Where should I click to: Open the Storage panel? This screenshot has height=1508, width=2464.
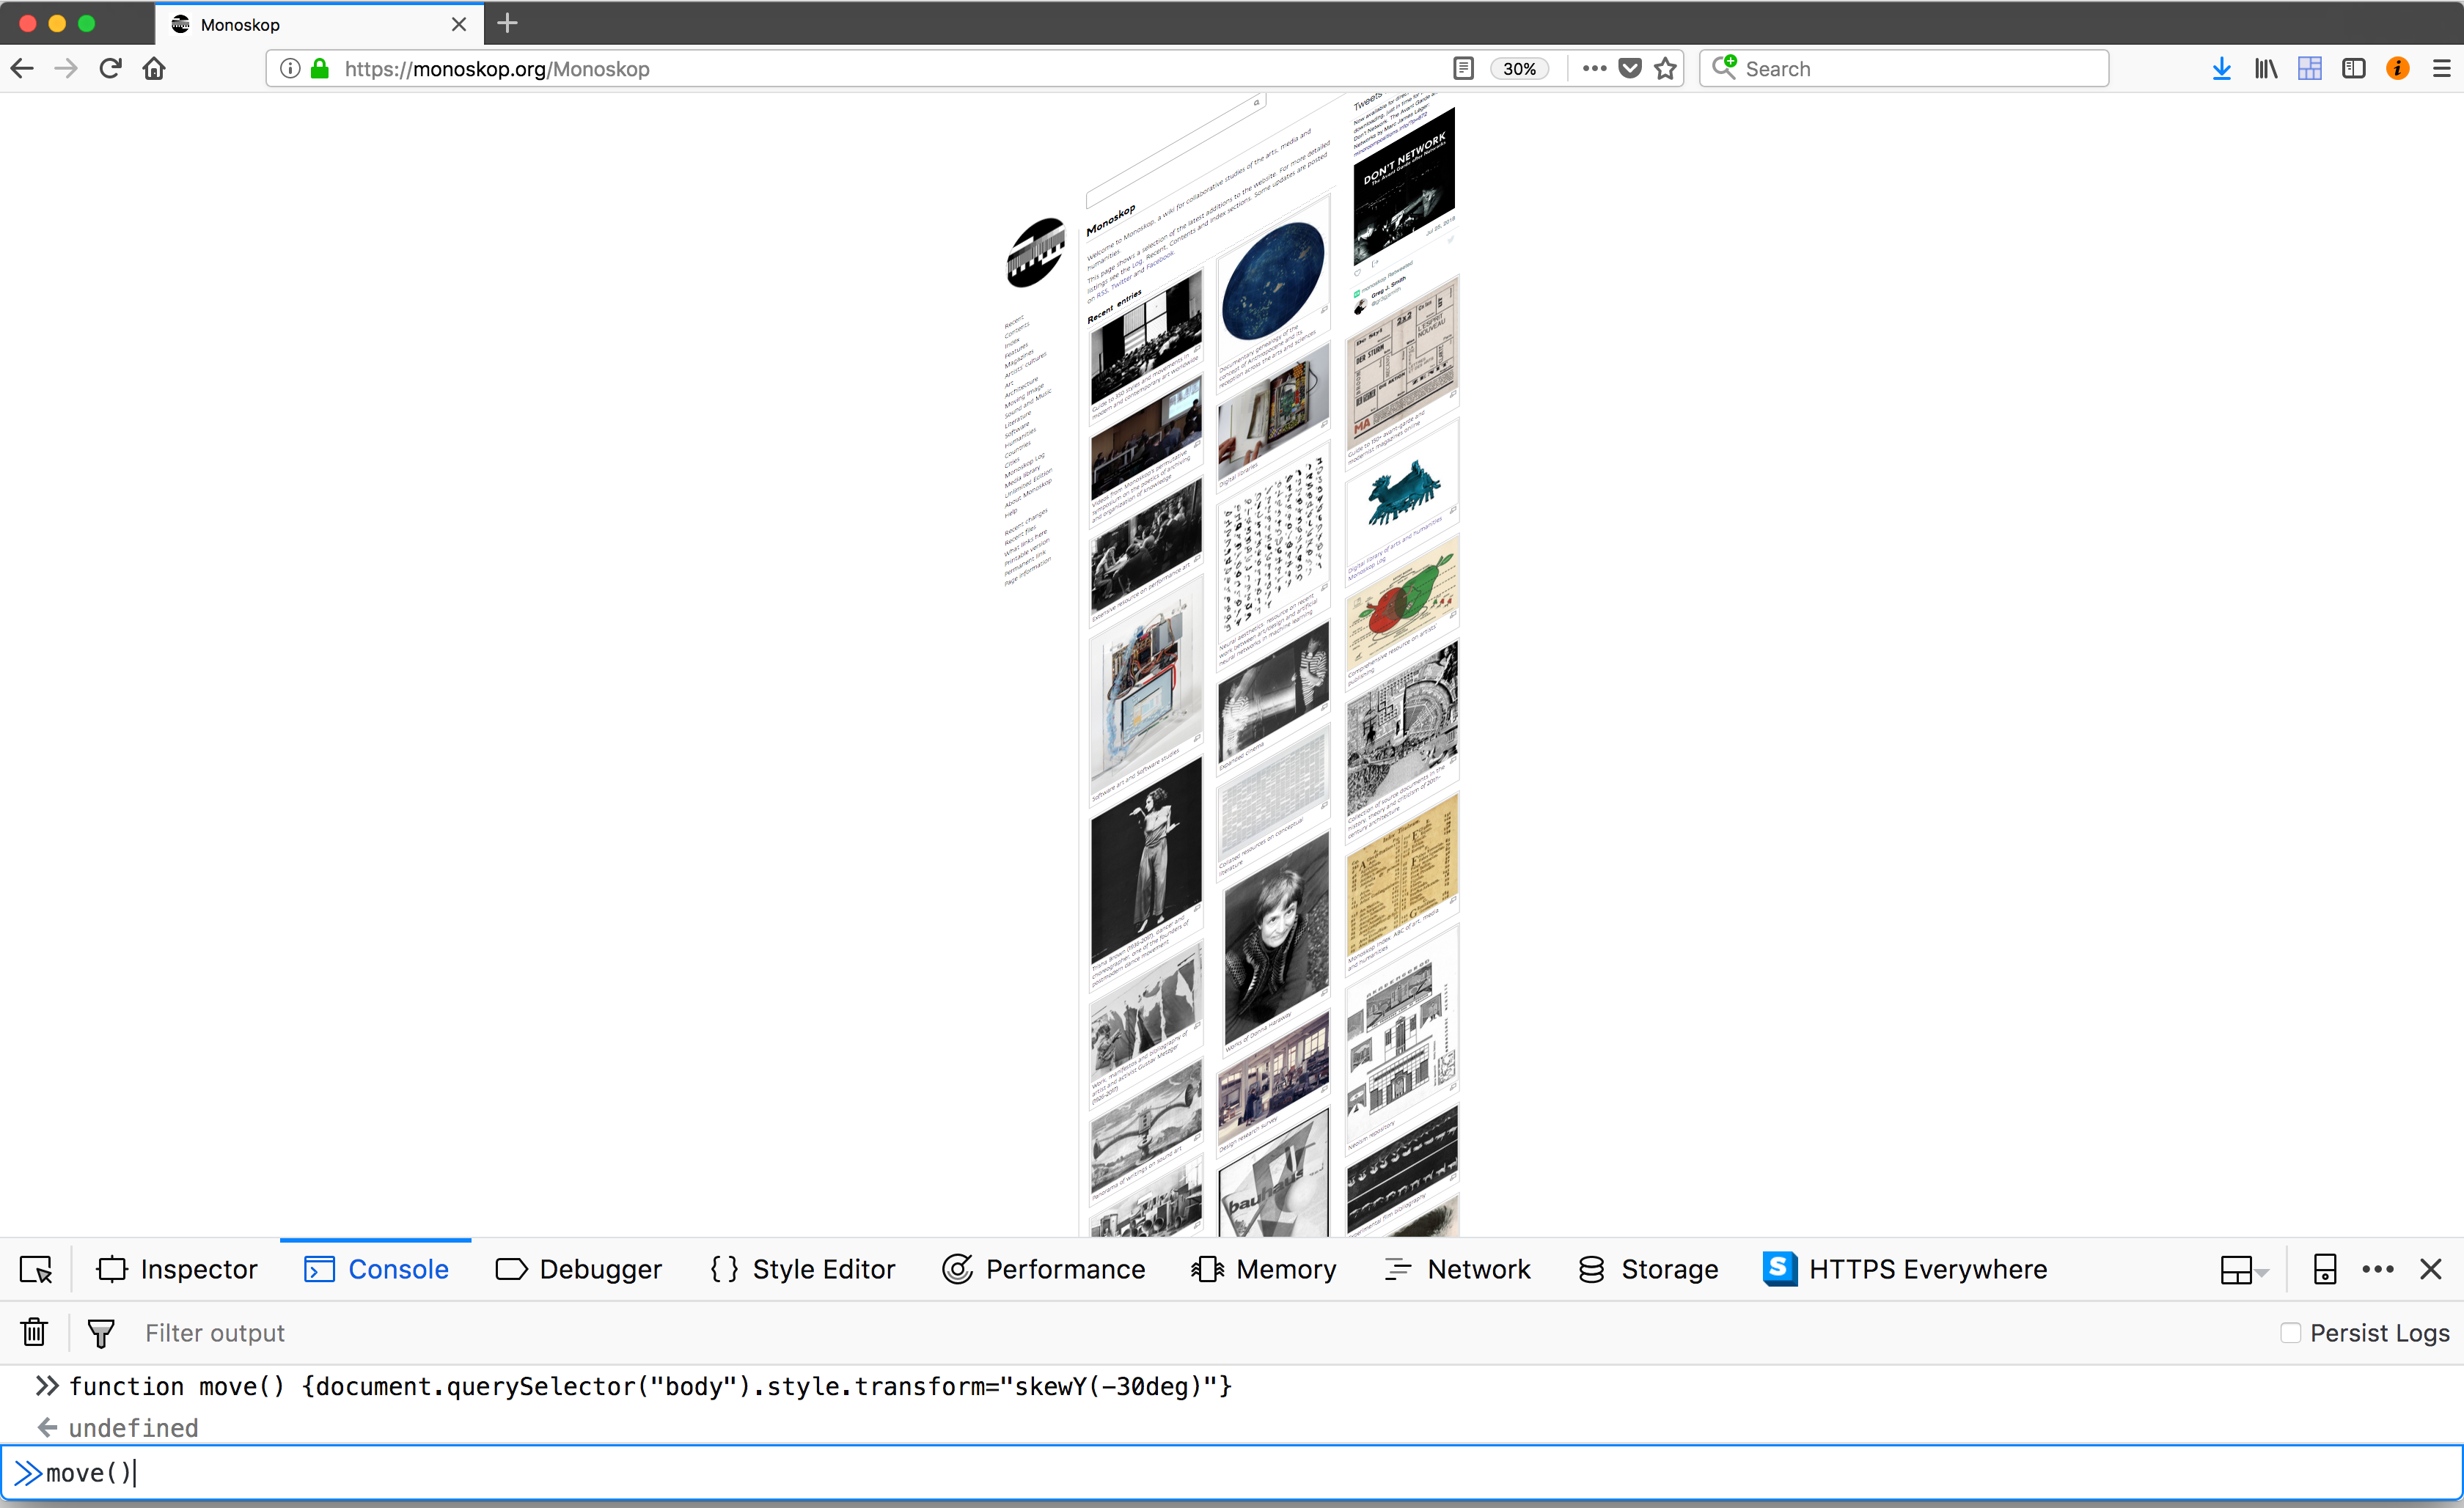point(1648,1269)
